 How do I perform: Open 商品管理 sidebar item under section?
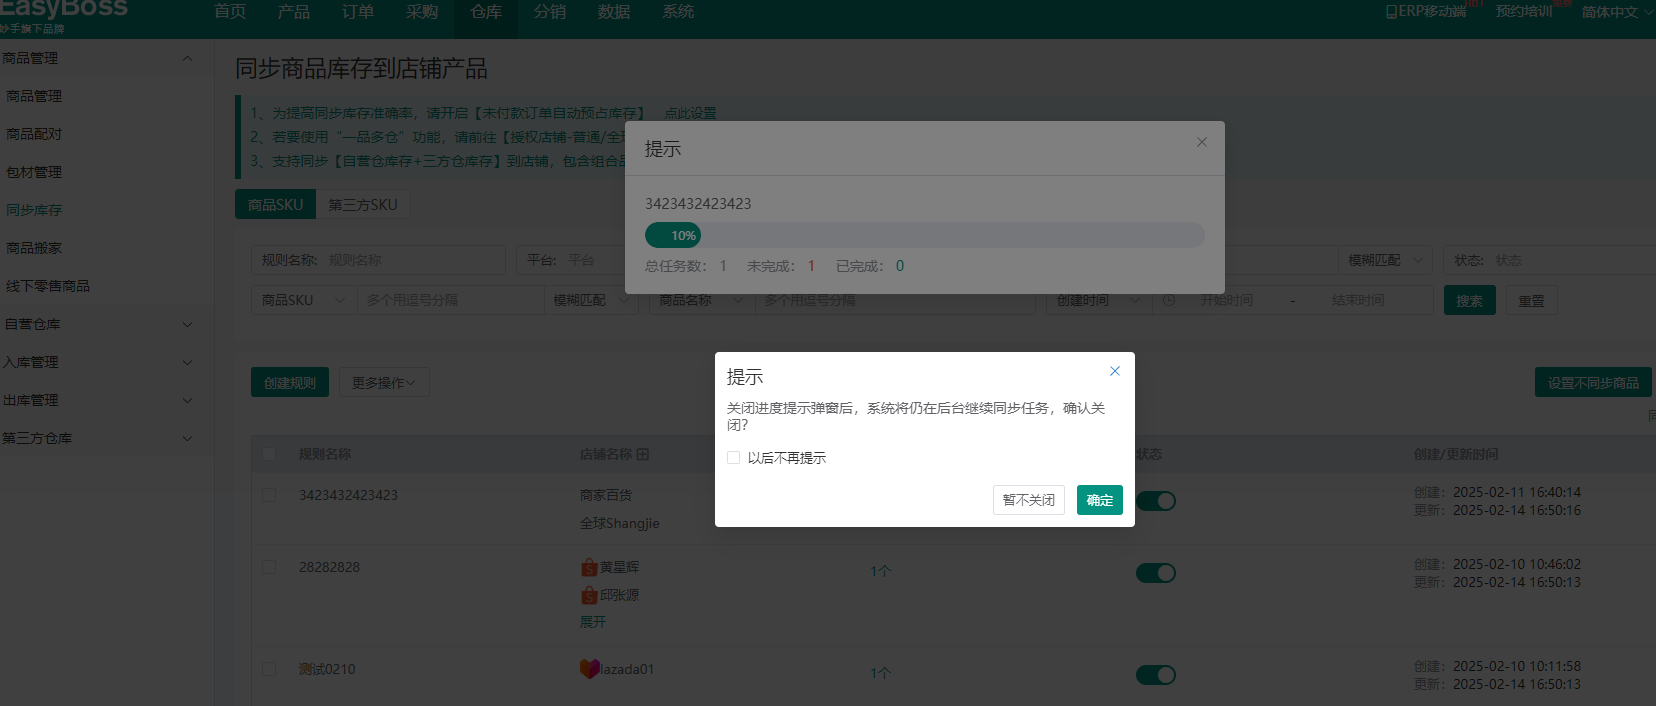34,96
